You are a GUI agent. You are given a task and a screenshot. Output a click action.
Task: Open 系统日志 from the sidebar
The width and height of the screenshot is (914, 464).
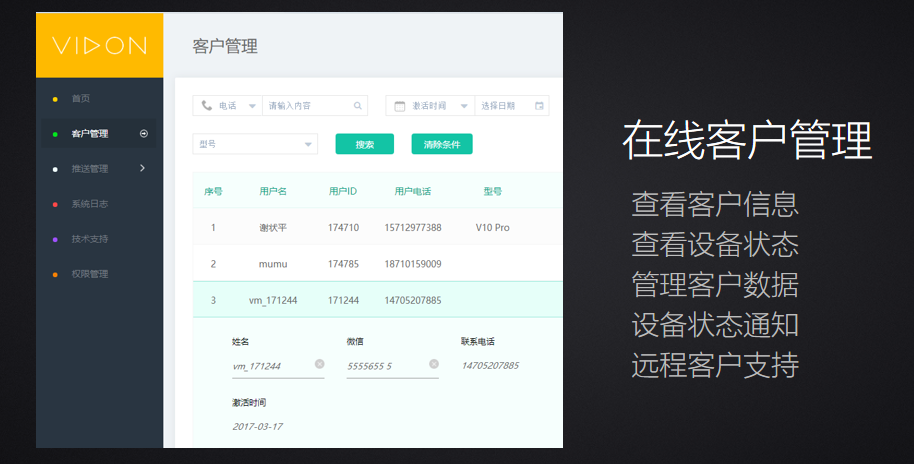pyautogui.click(x=89, y=204)
